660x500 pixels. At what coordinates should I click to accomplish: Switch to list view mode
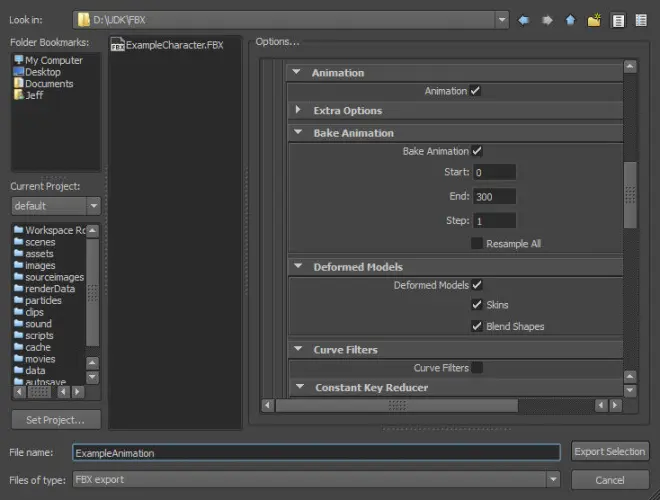point(618,20)
